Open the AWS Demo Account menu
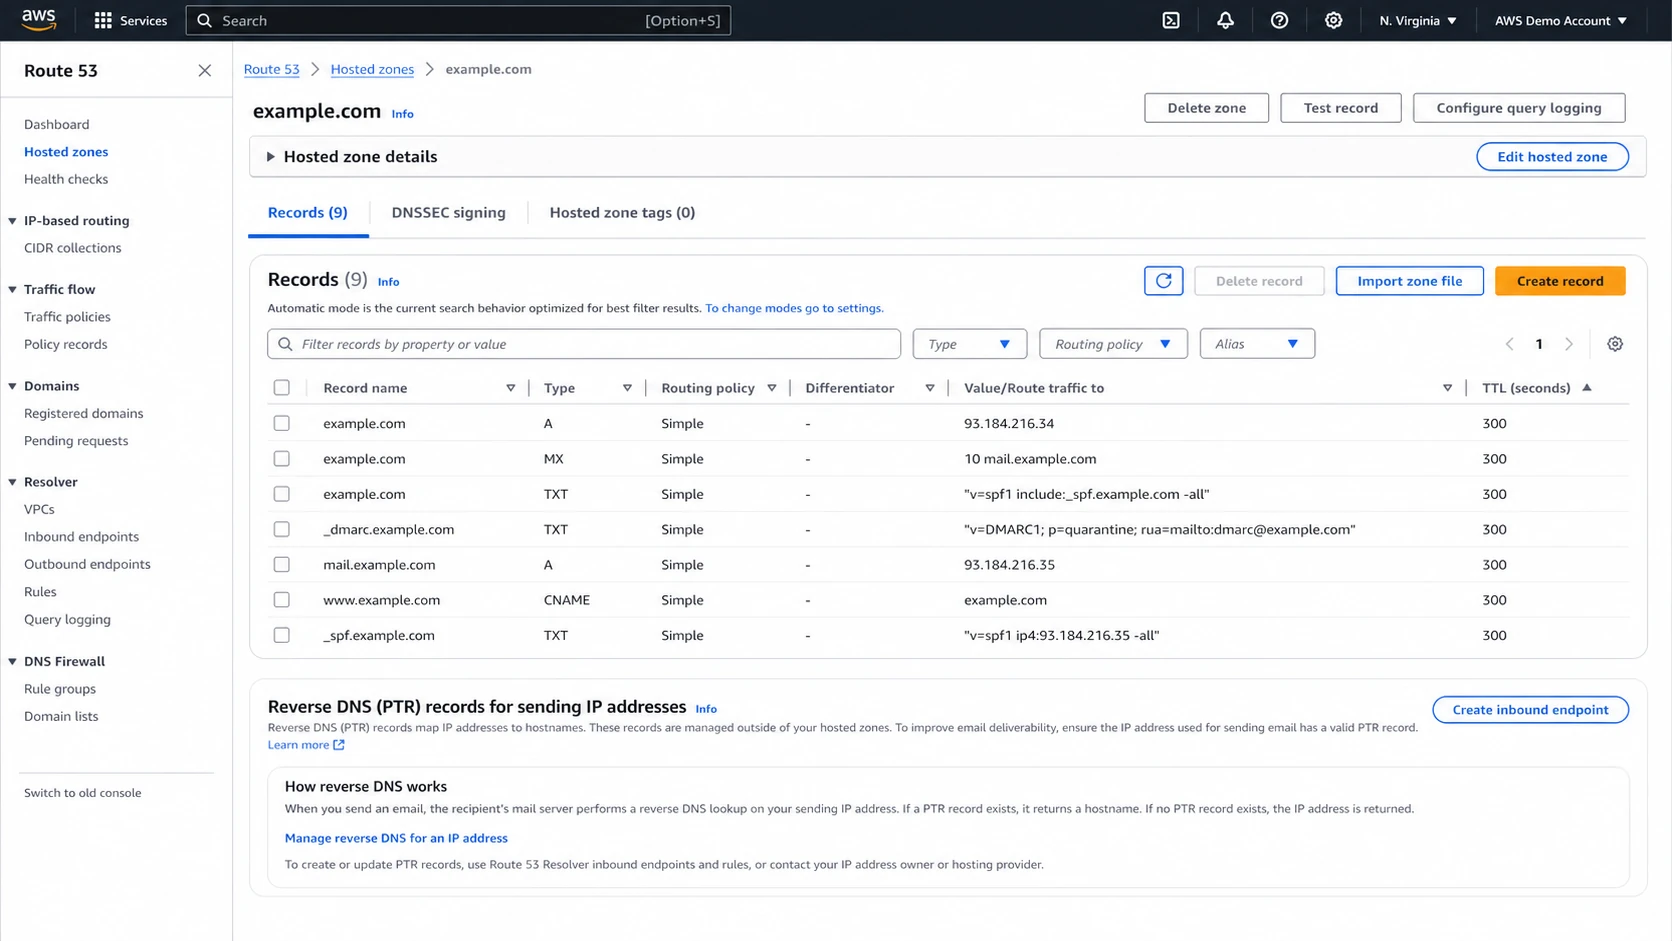The height and width of the screenshot is (941, 1672). click(x=1560, y=20)
